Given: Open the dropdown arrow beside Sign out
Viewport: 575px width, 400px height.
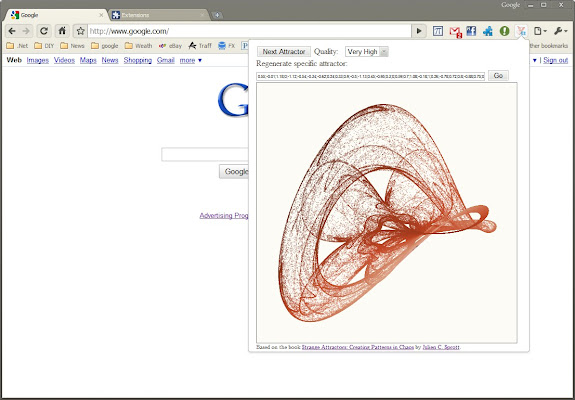Looking at the screenshot, I should click(x=535, y=60).
